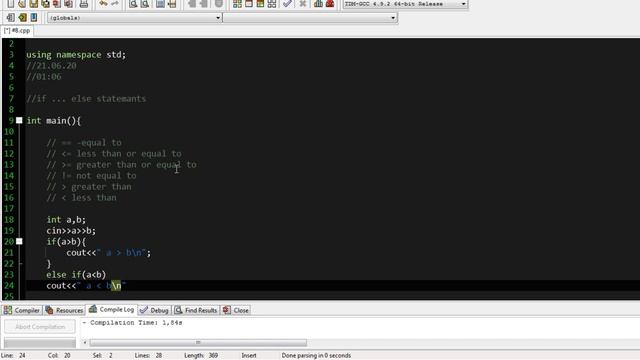
Task: Click the 'cin>>a>>b;' line
Action: tap(71, 231)
